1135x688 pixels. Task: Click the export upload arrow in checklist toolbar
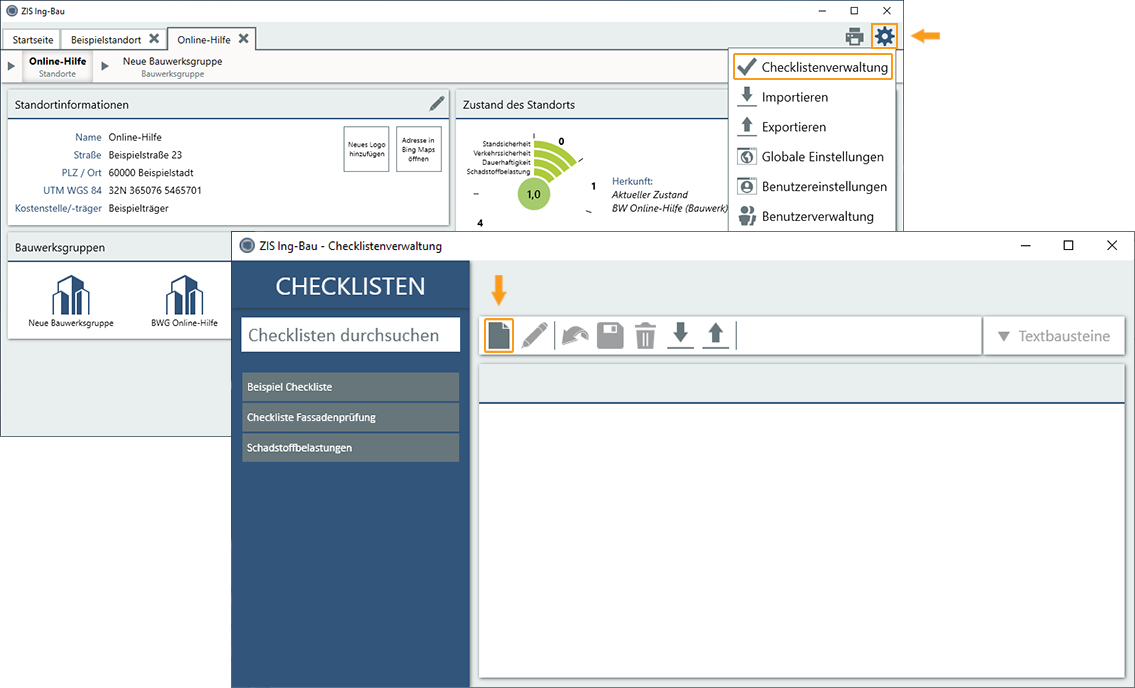(715, 335)
